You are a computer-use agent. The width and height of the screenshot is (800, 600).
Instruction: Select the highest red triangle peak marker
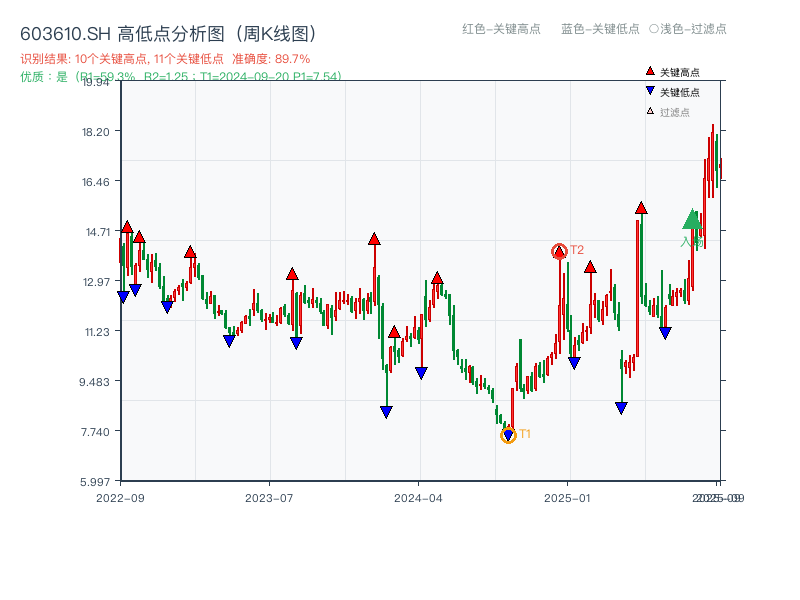click(x=641, y=208)
